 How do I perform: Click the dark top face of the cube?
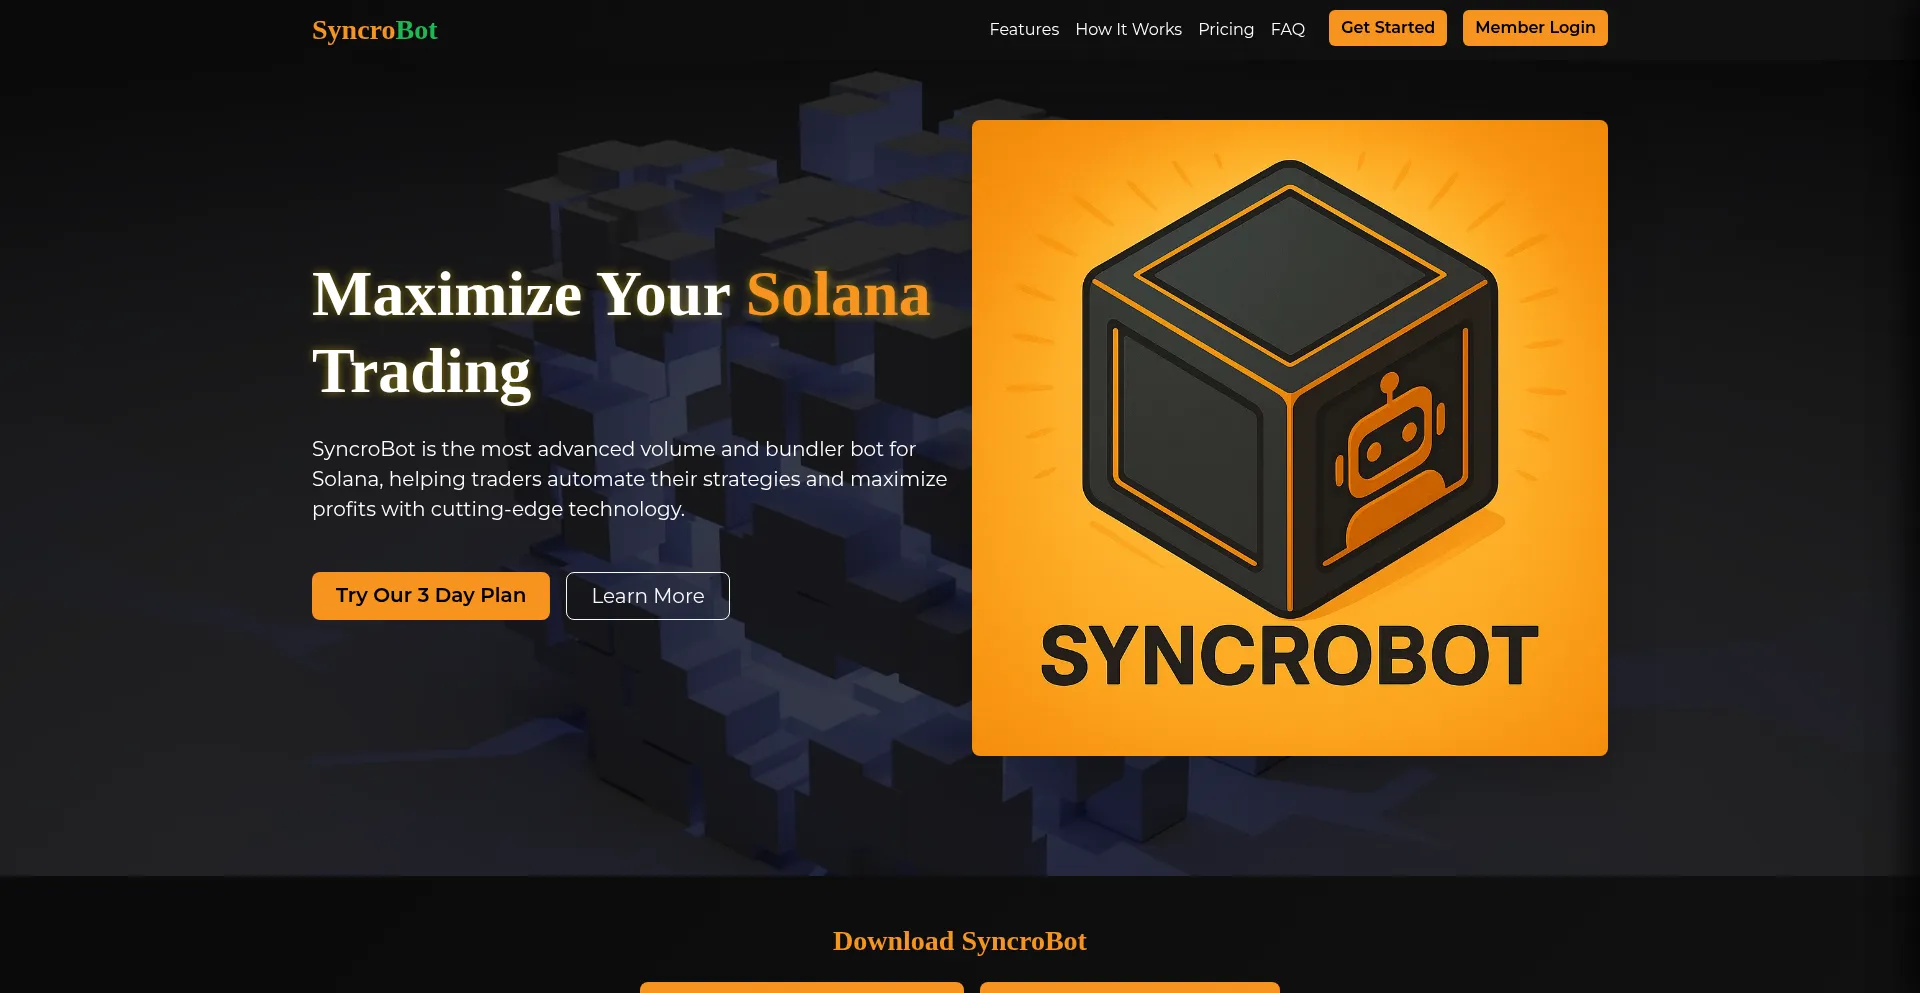[1290, 272]
